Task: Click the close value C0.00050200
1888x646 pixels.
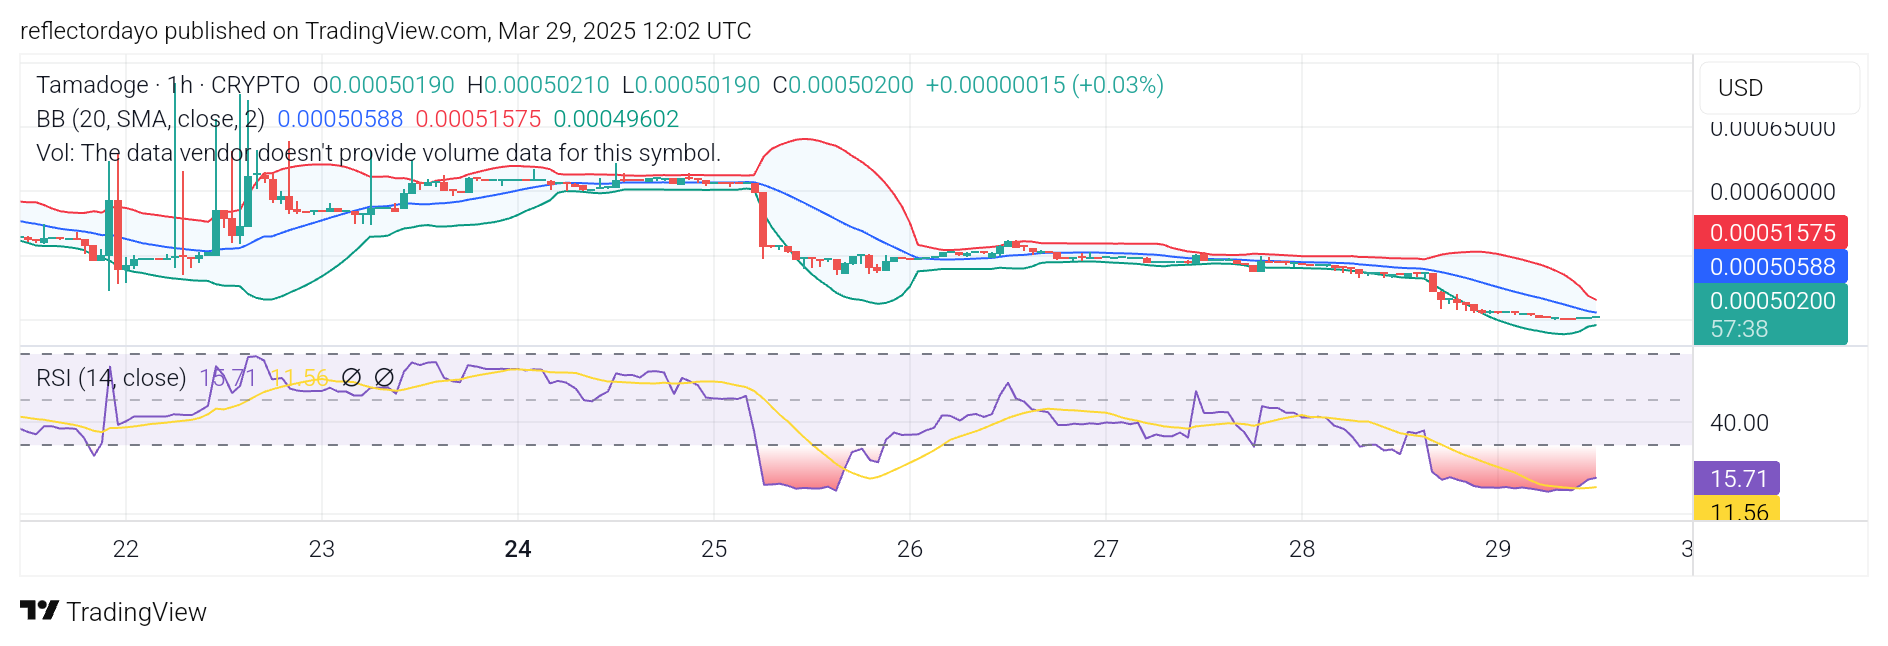Action: pyautogui.click(x=843, y=85)
